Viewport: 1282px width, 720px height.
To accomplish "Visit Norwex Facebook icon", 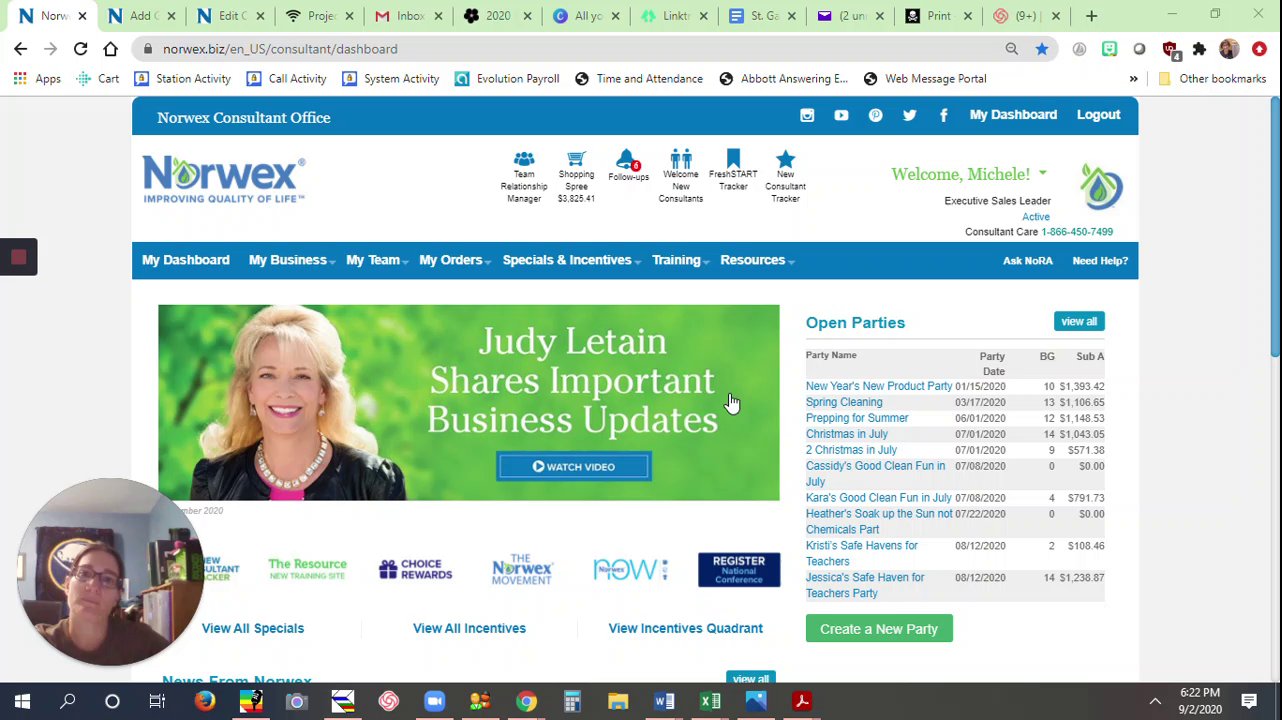I will (x=943, y=115).
